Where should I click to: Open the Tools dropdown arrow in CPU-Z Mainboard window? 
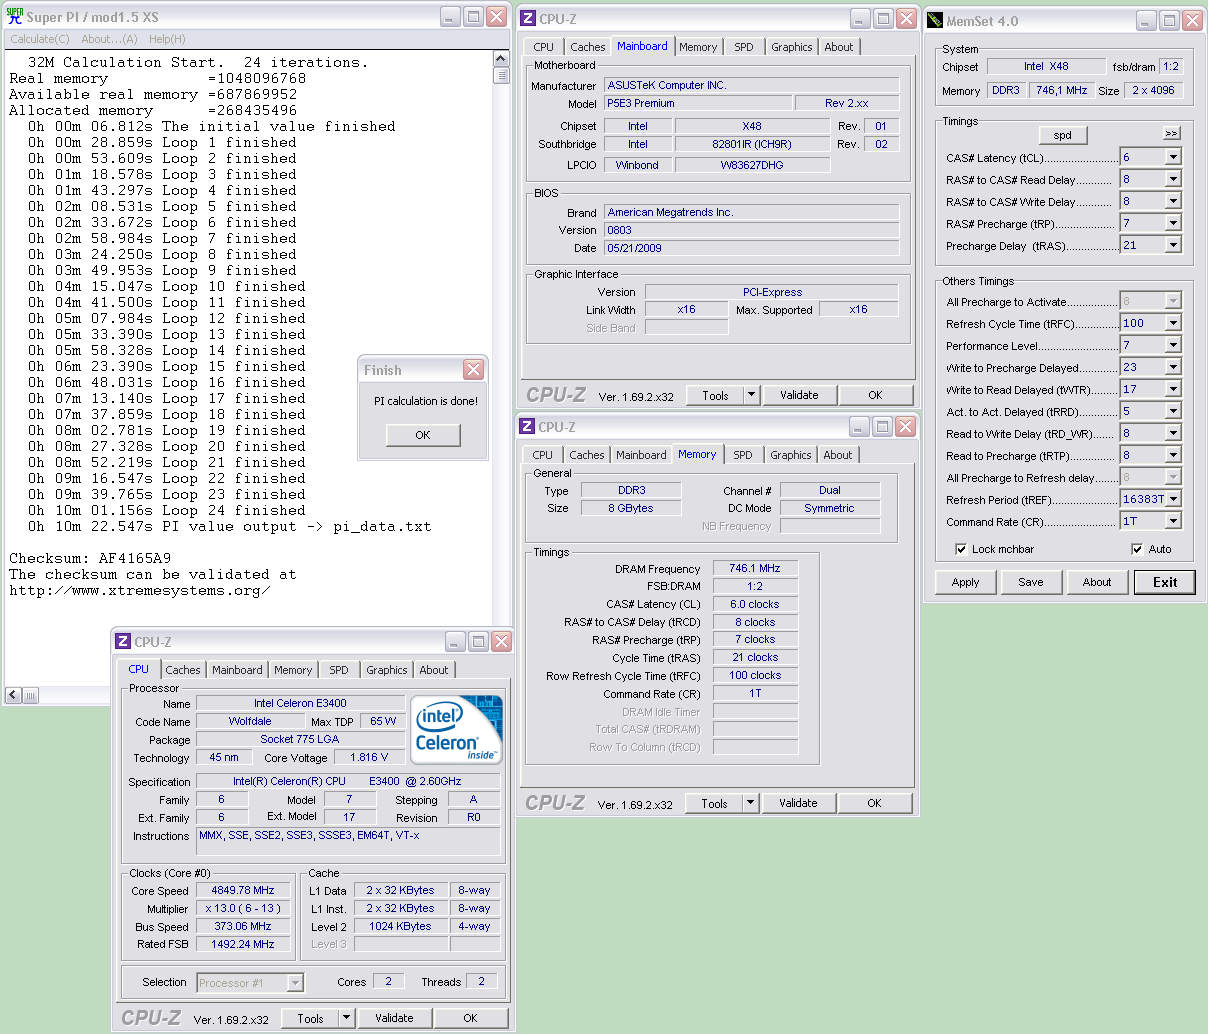751,395
